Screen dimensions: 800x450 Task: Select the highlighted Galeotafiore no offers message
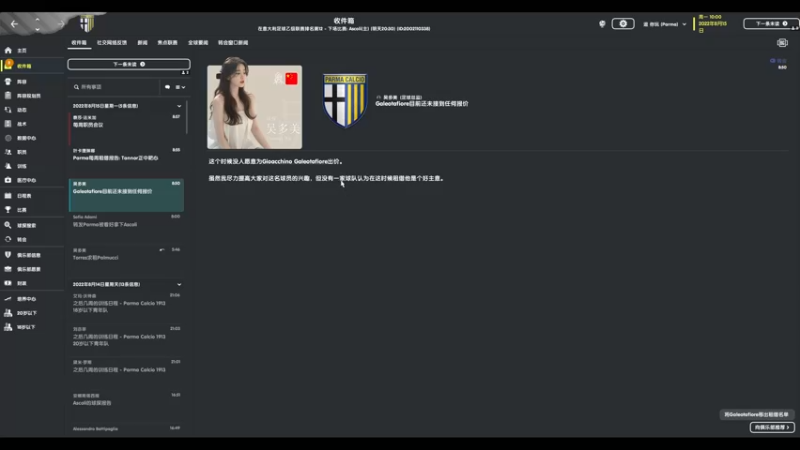(127, 195)
